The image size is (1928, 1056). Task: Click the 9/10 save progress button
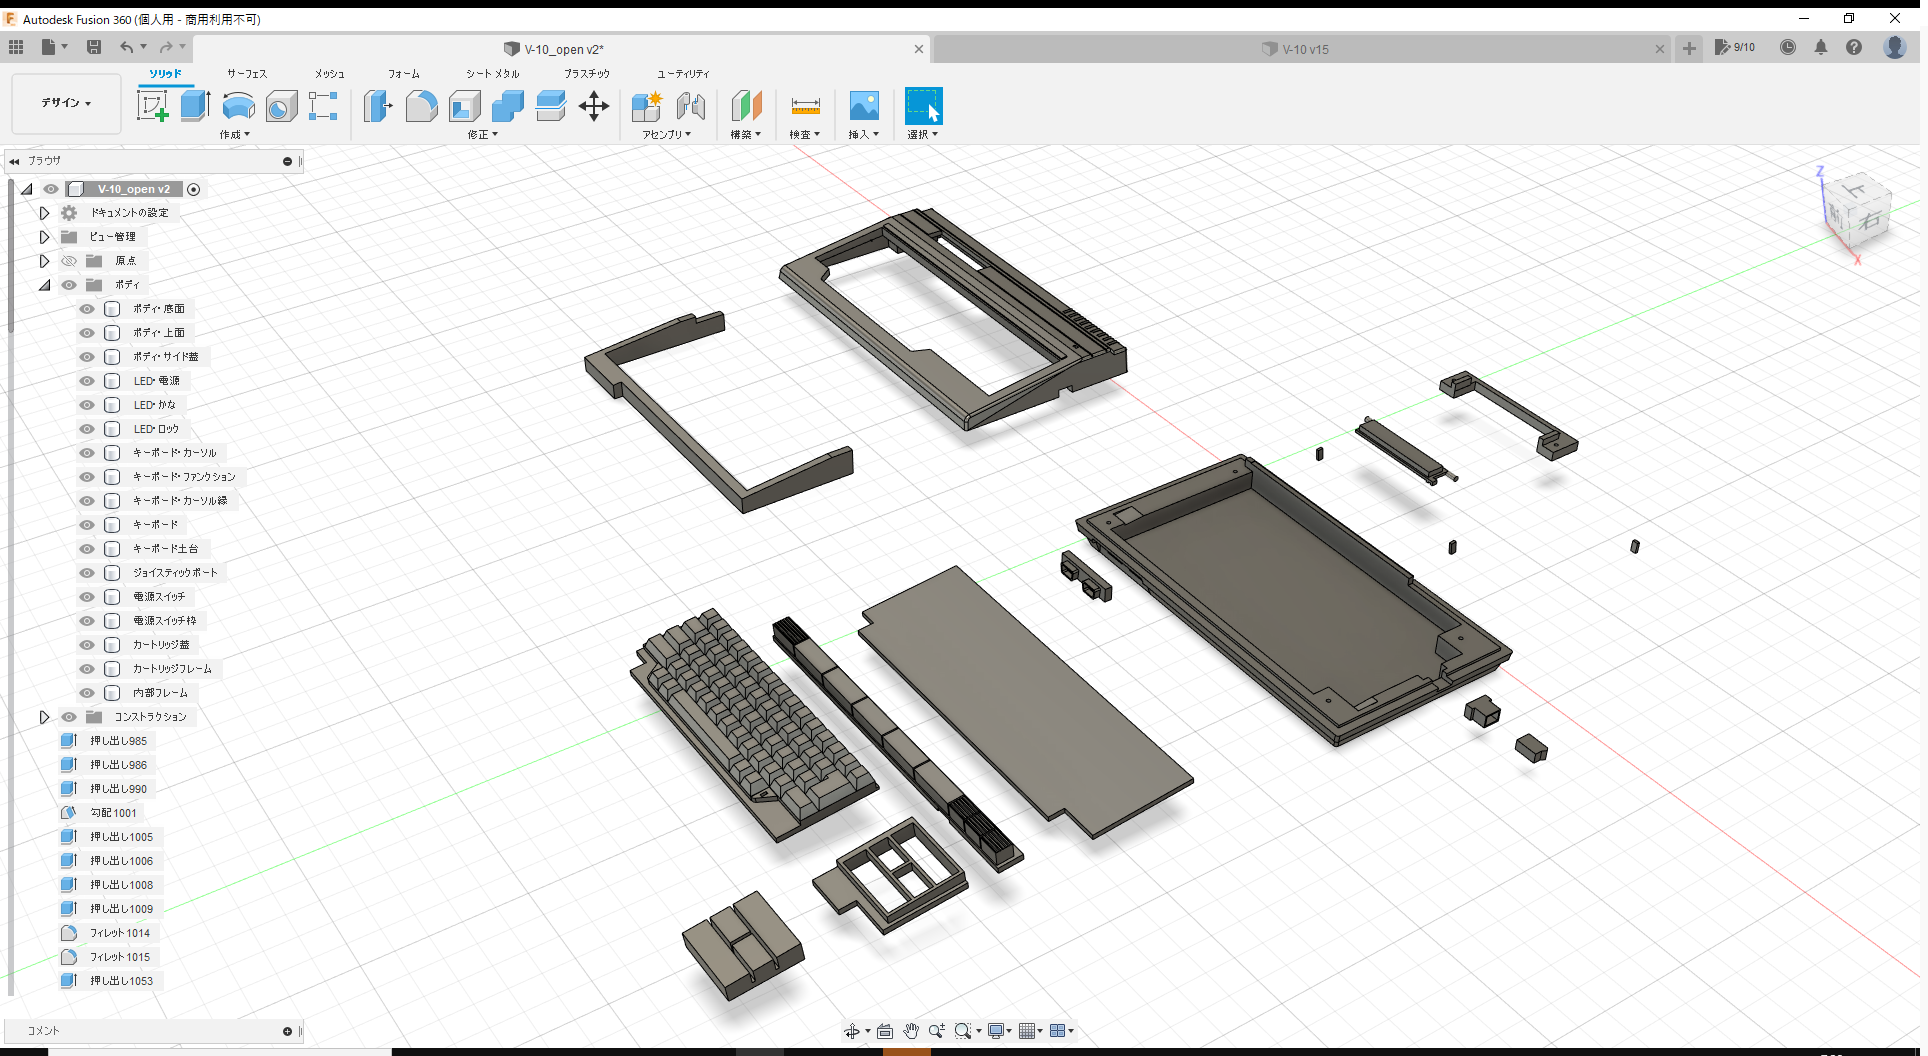coord(1735,47)
